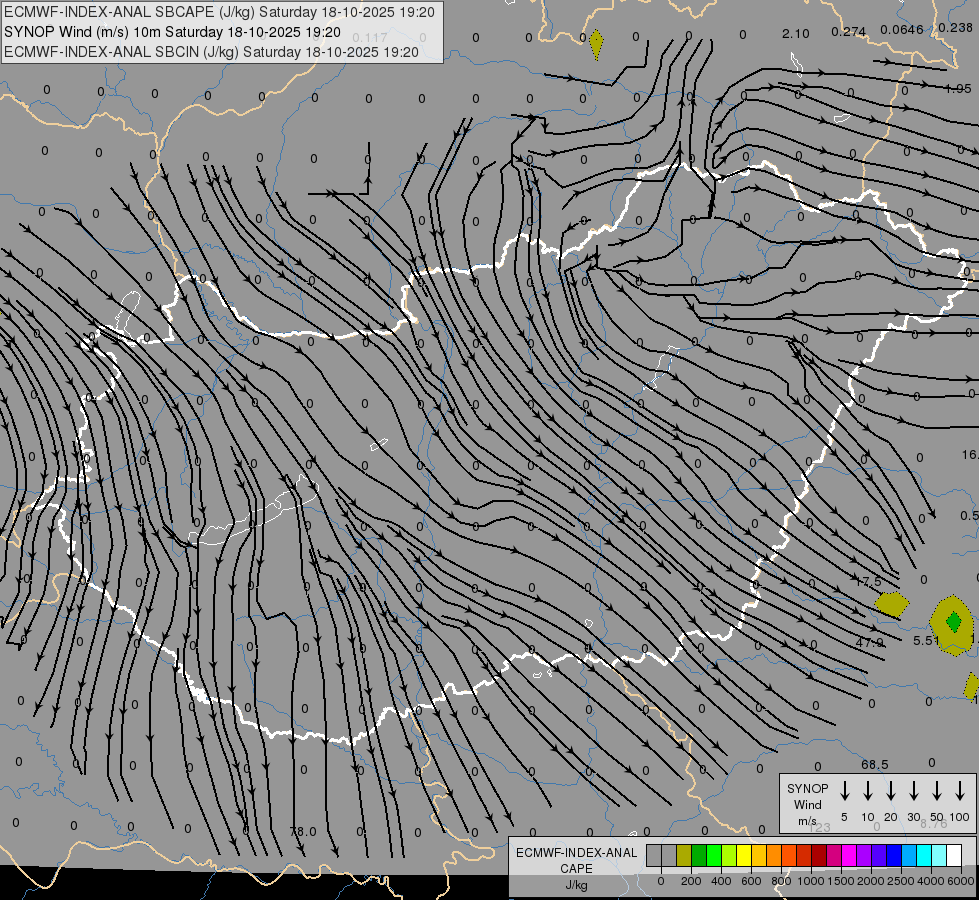Pick the bright green swatch in the CAPE scale
The width and height of the screenshot is (979, 900).
point(714,855)
